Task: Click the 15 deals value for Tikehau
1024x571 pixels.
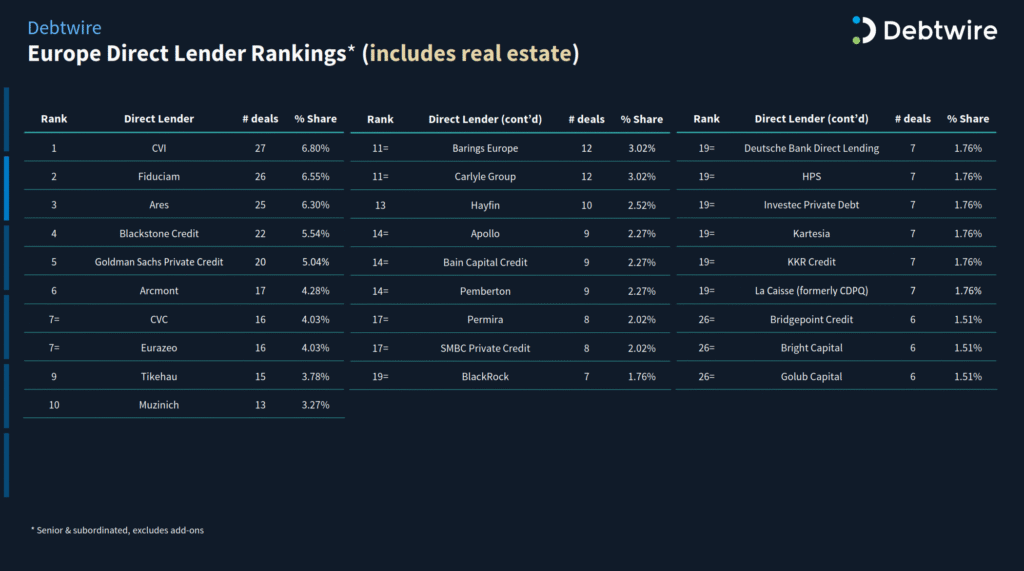Action: [260, 376]
